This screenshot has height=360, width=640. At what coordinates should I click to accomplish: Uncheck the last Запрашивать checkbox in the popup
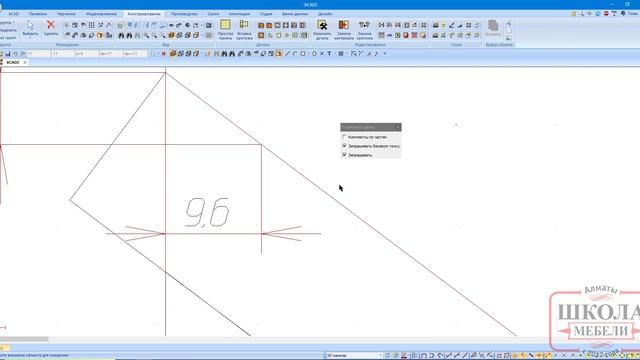(344, 155)
